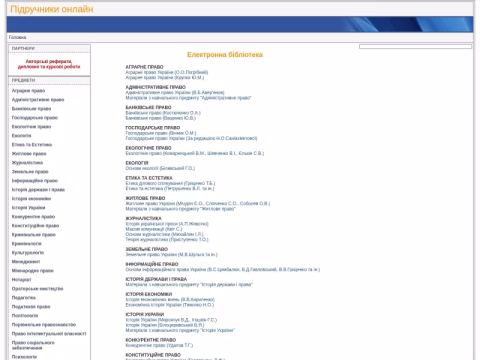
Task: Open Нотаріат in the sidebar
Action: [x=21, y=280]
